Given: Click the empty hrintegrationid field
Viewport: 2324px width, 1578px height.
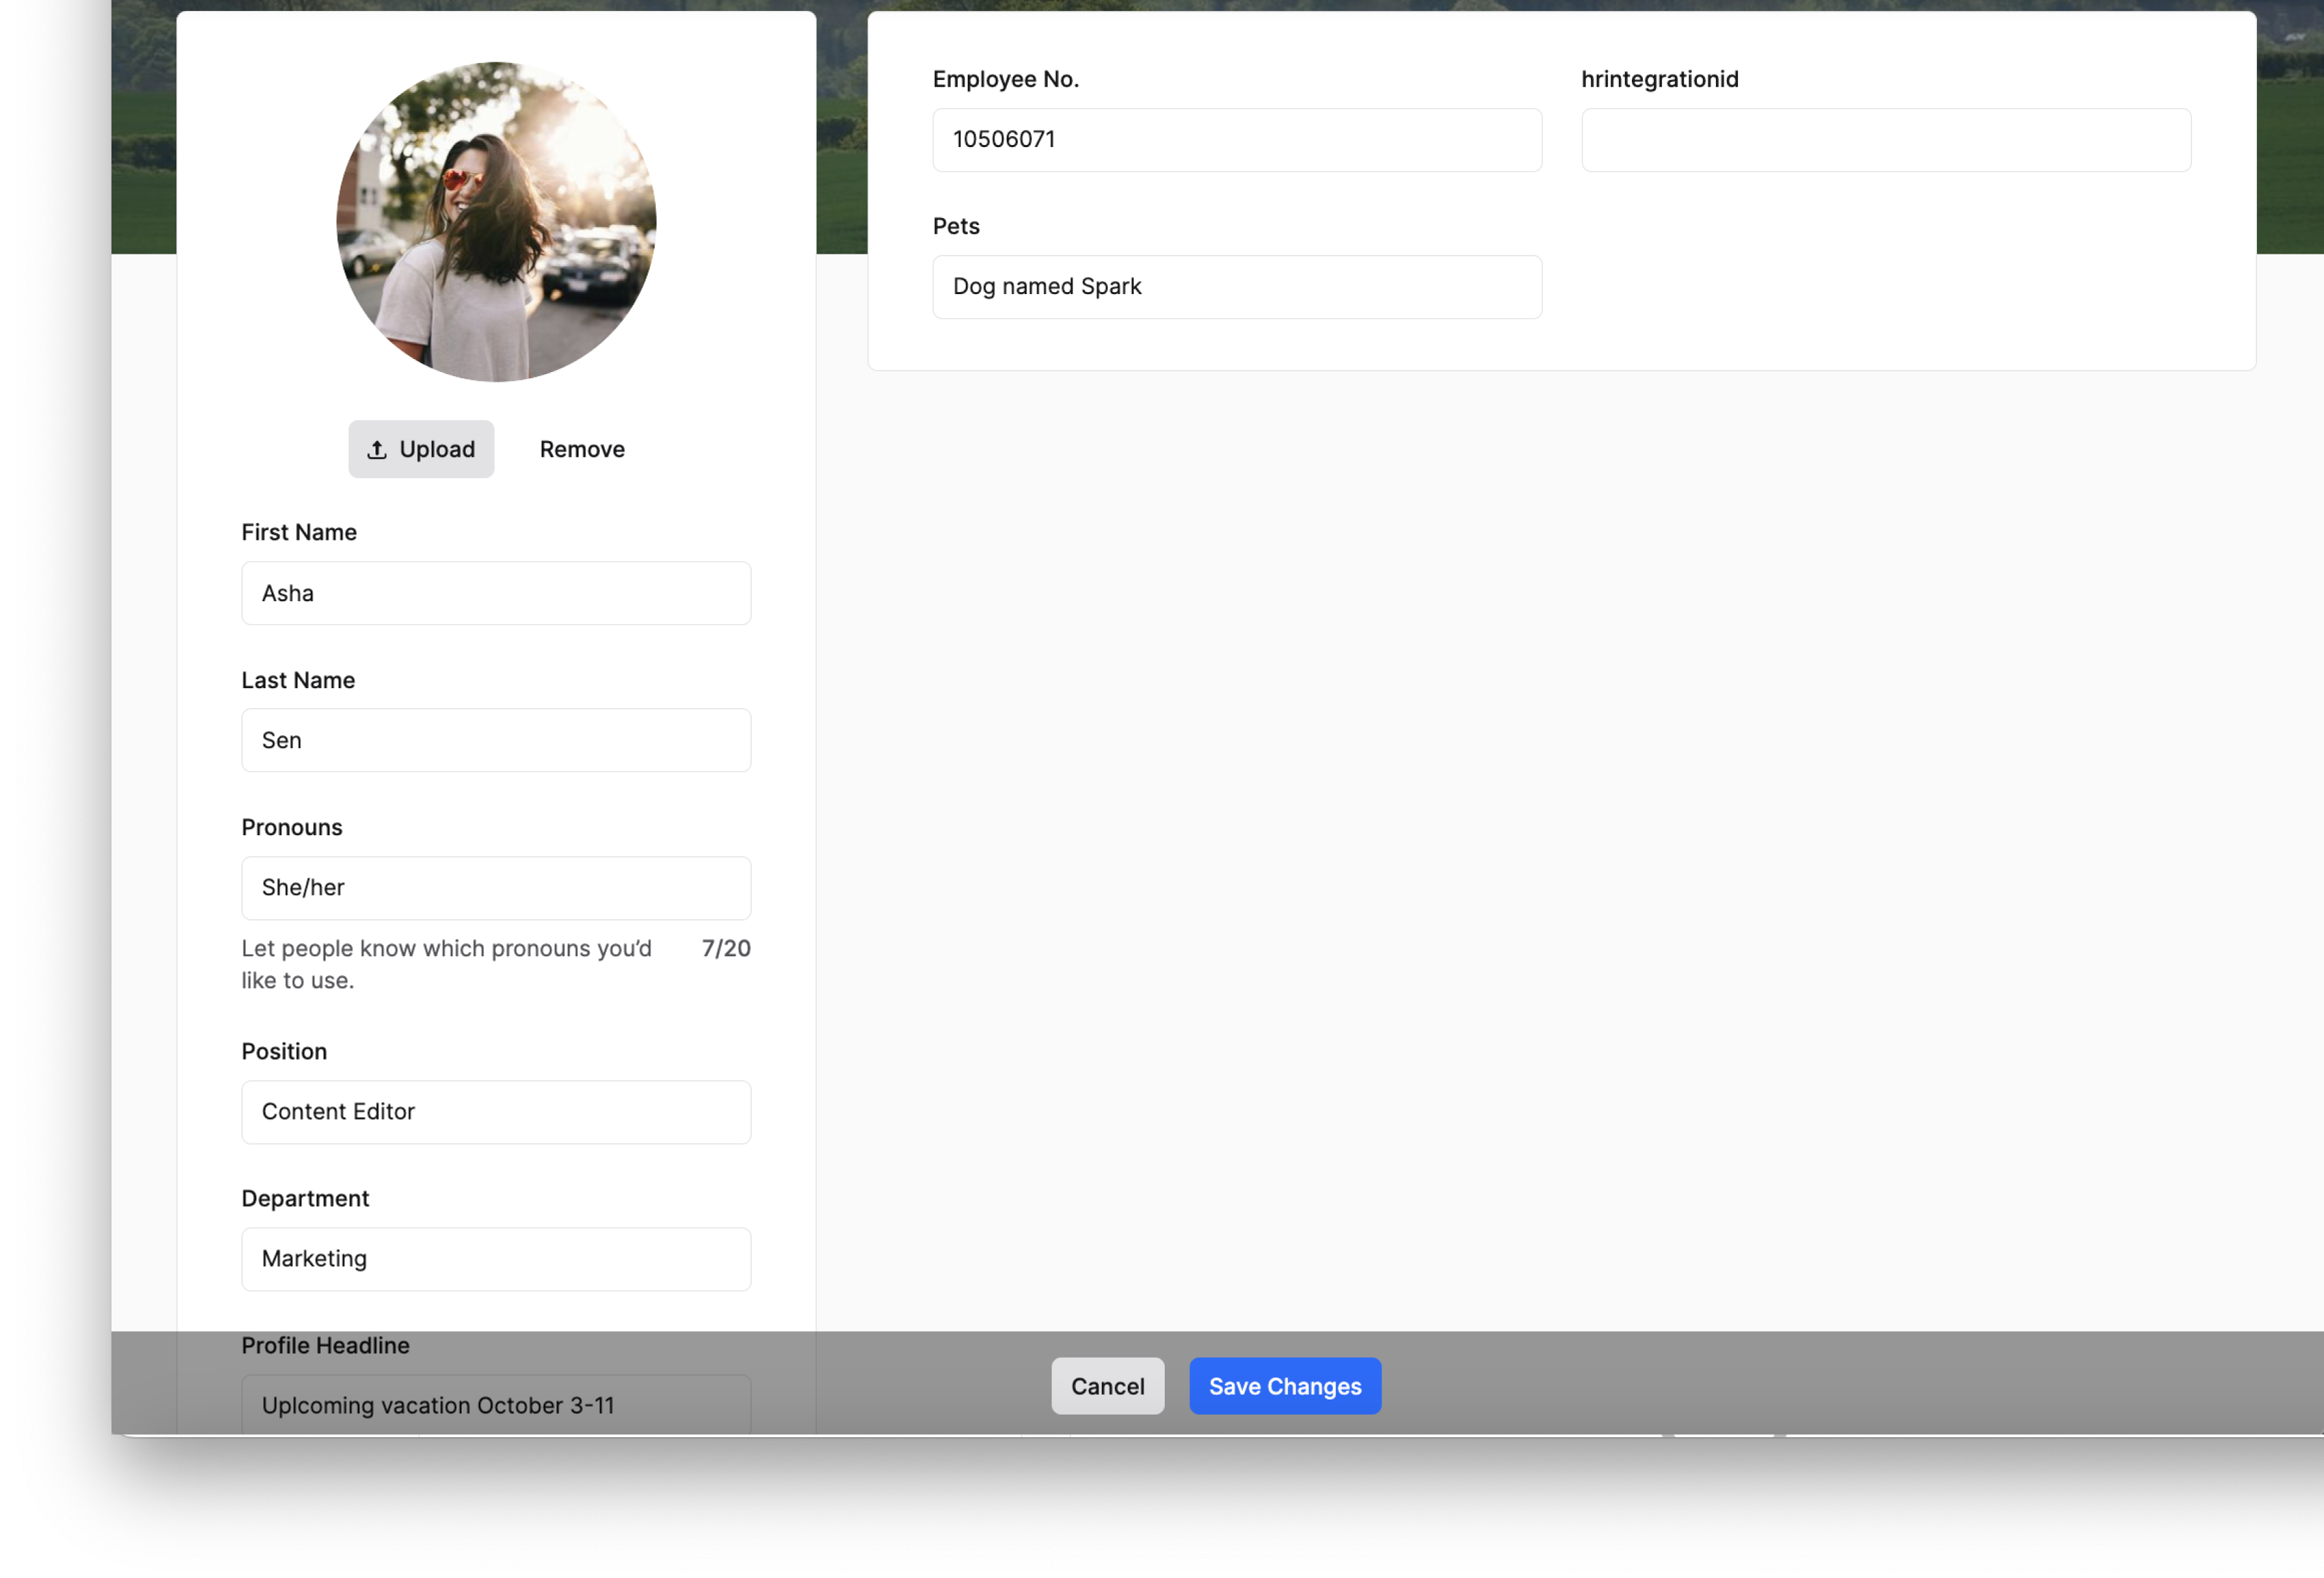Looking at the screenshot, I should [x=1886, y=140].
